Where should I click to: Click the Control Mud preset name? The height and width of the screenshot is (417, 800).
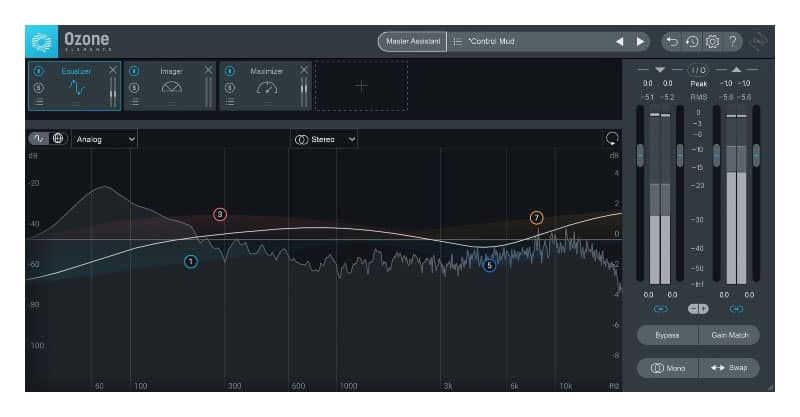(491, 41)
